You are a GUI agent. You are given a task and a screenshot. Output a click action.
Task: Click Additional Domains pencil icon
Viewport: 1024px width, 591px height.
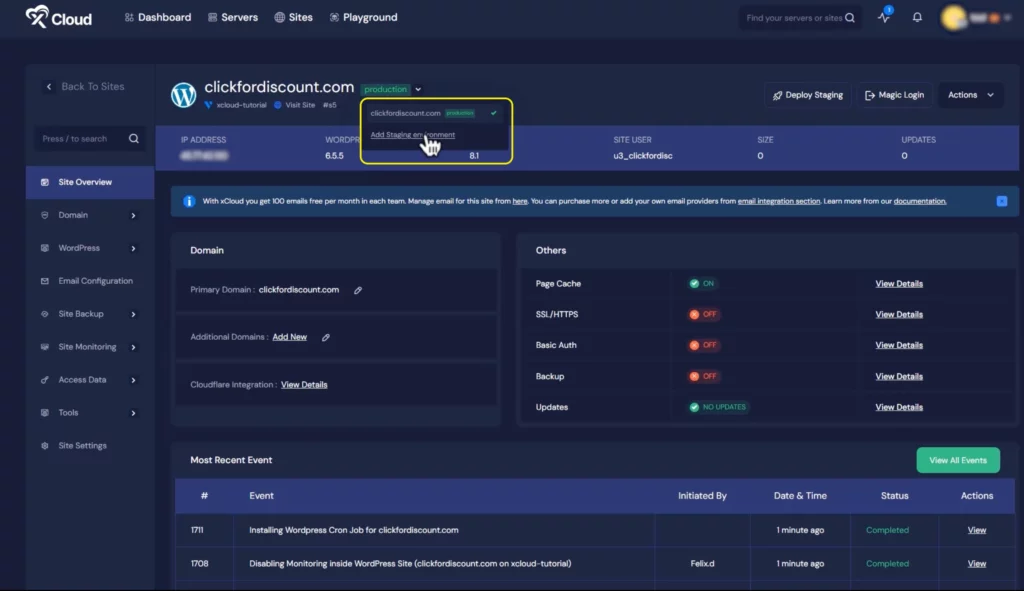(325, 337)
